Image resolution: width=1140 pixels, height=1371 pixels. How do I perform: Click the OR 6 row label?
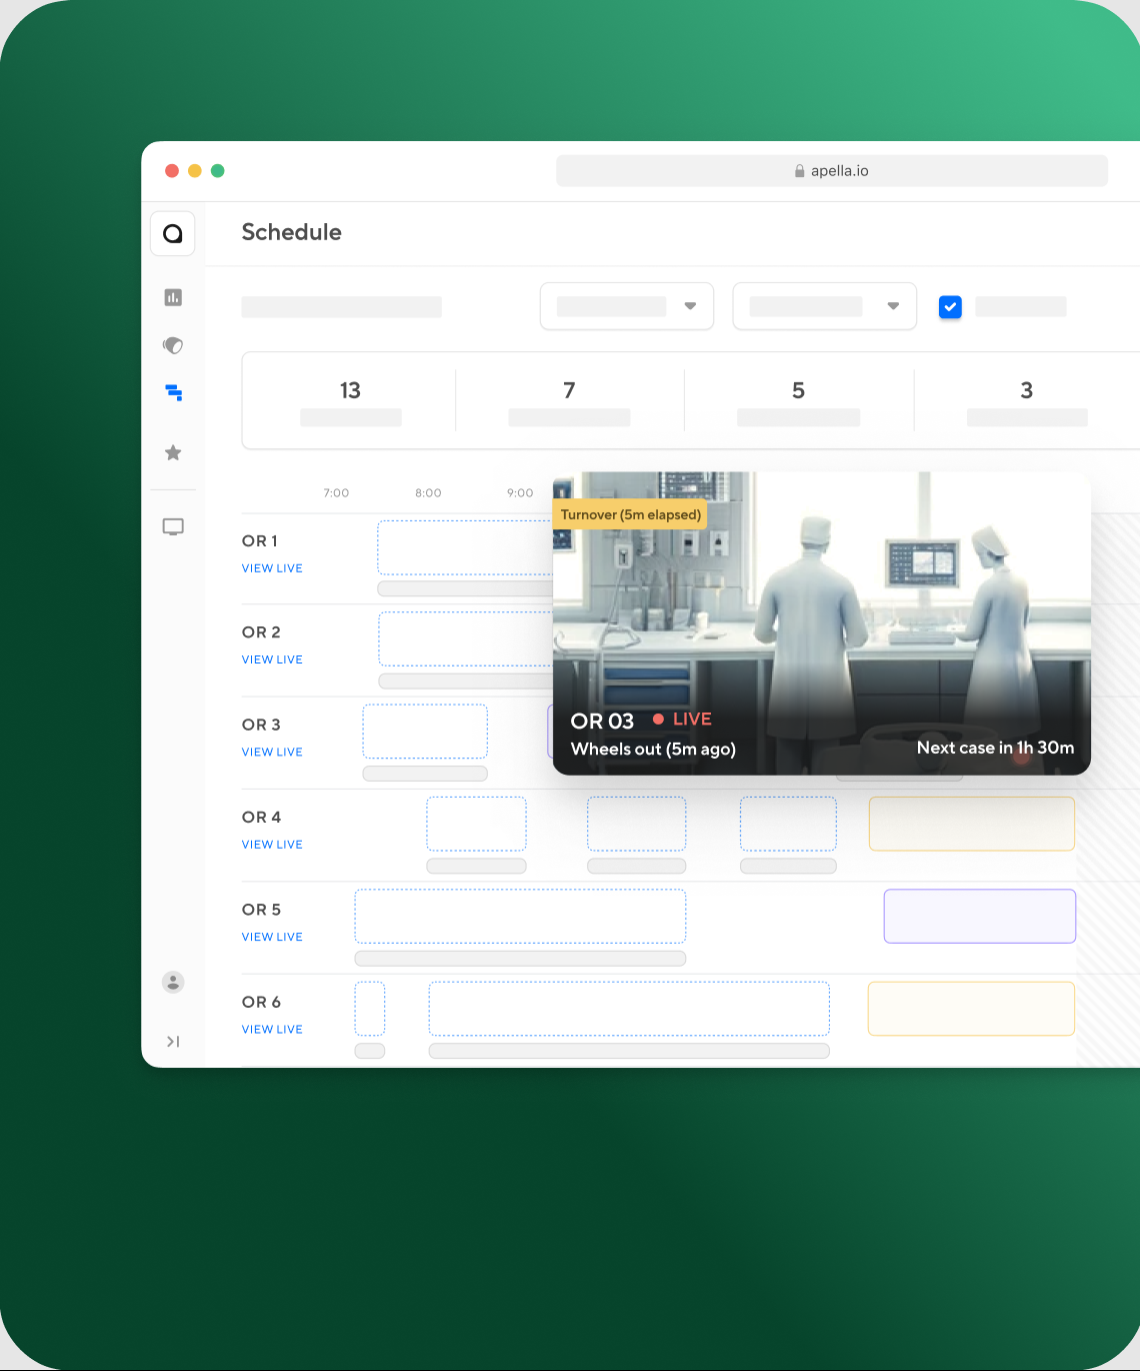[x=261, y=1002]
